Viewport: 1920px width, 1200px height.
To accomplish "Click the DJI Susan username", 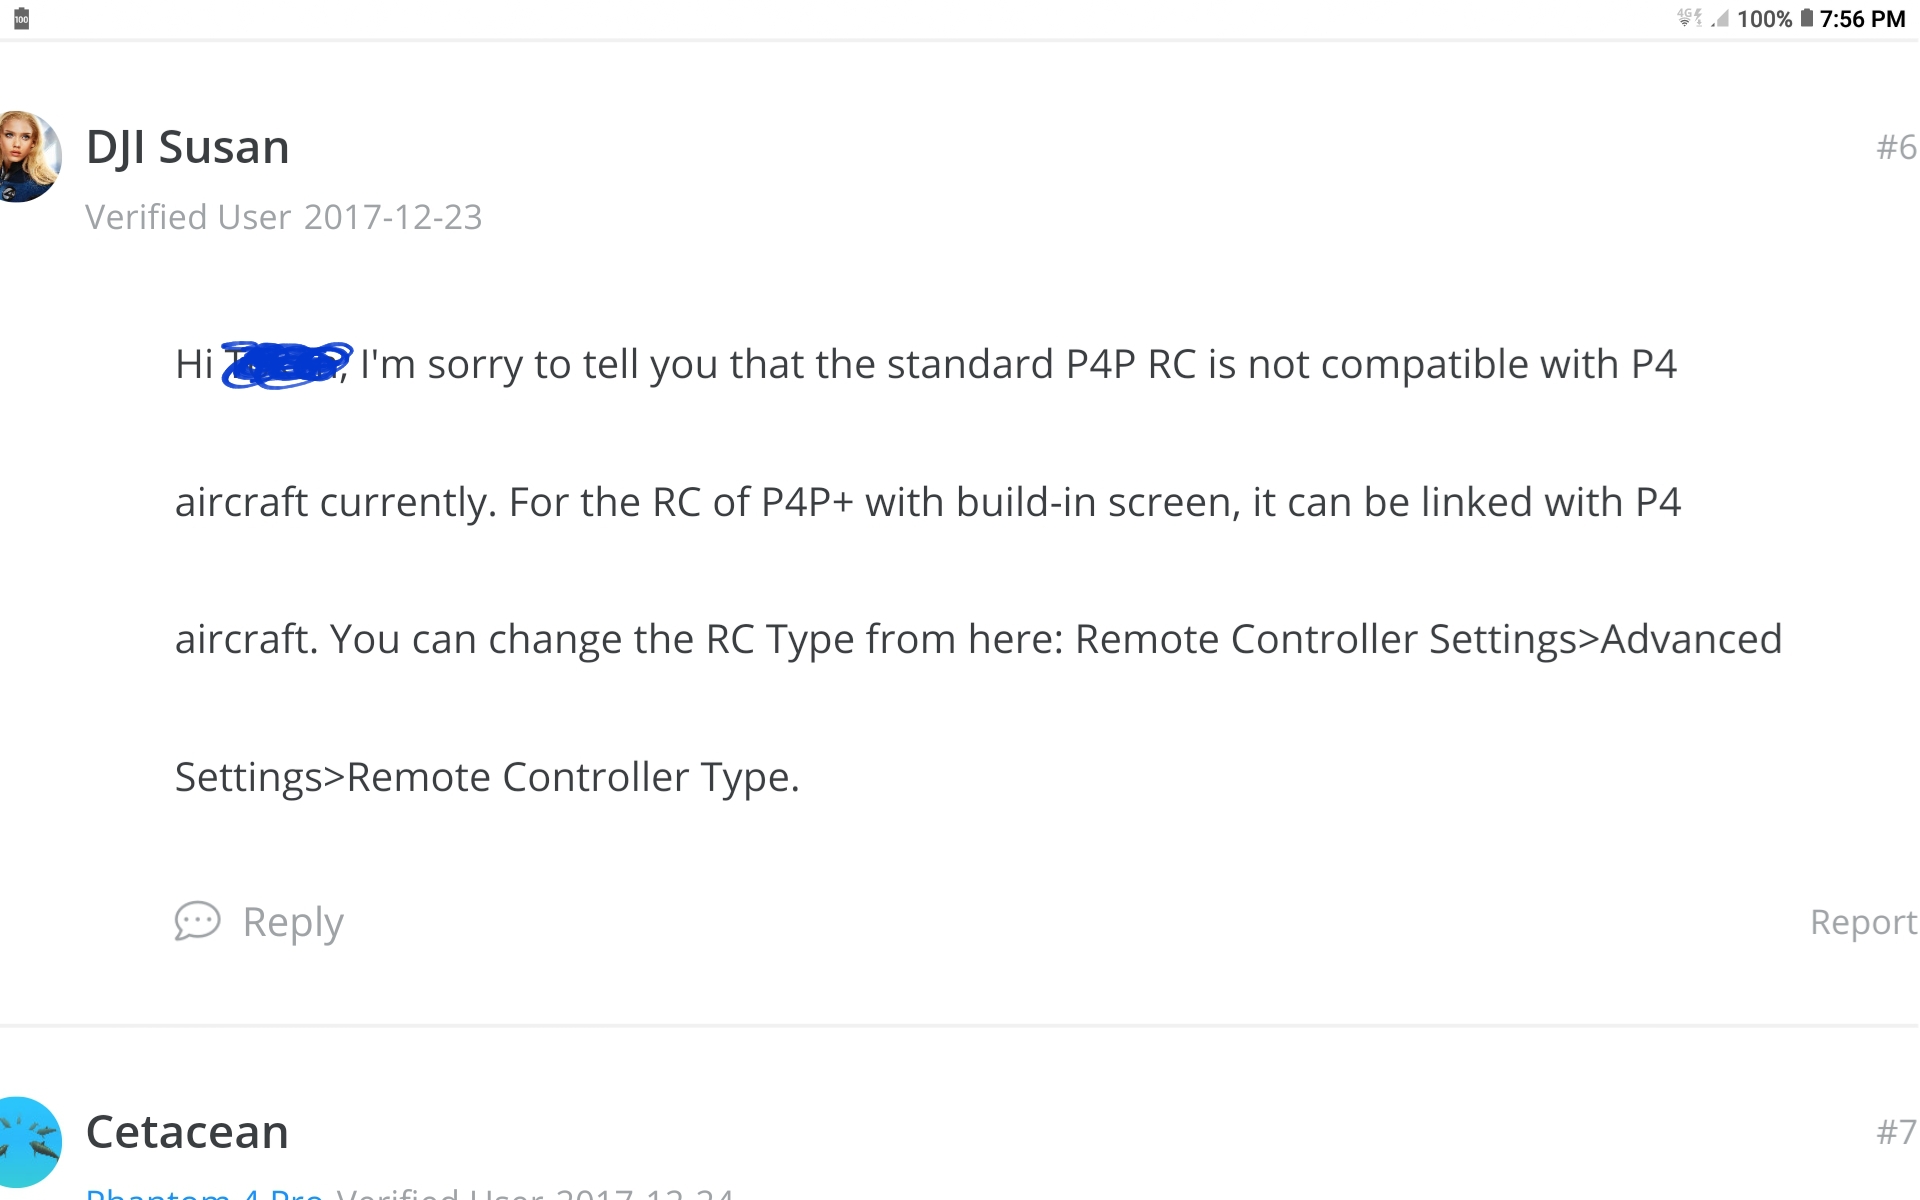I will (188, 147).
